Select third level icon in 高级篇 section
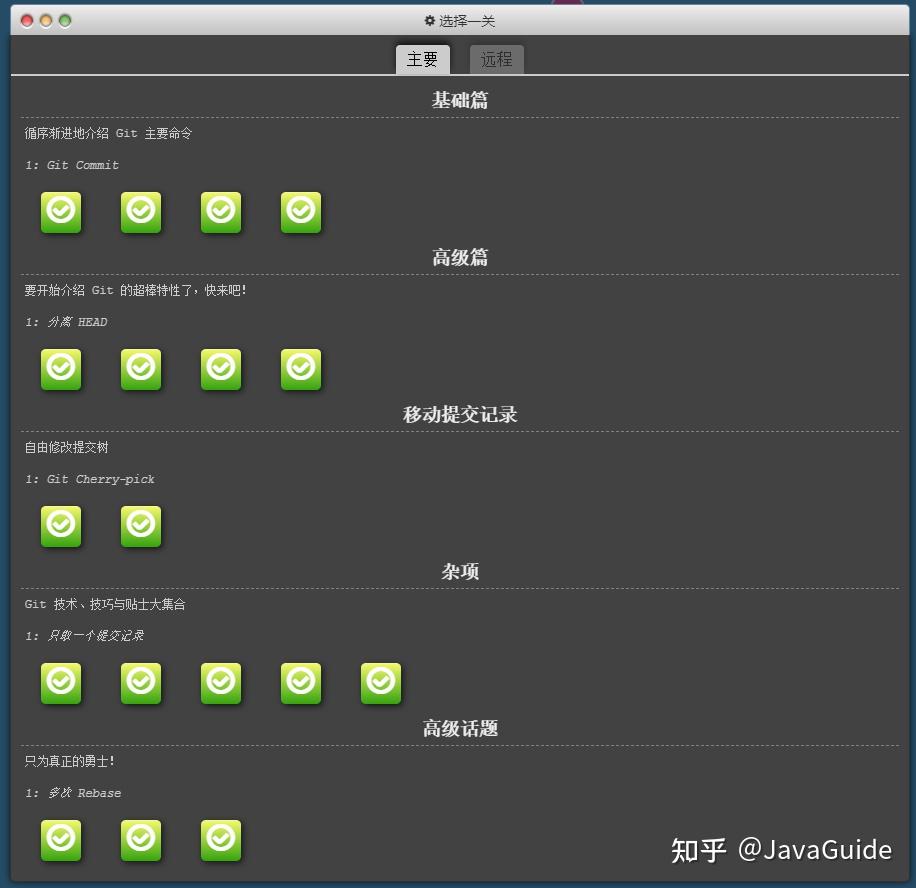916x888 pixels. pyautogui.click(x=221, y=369)
